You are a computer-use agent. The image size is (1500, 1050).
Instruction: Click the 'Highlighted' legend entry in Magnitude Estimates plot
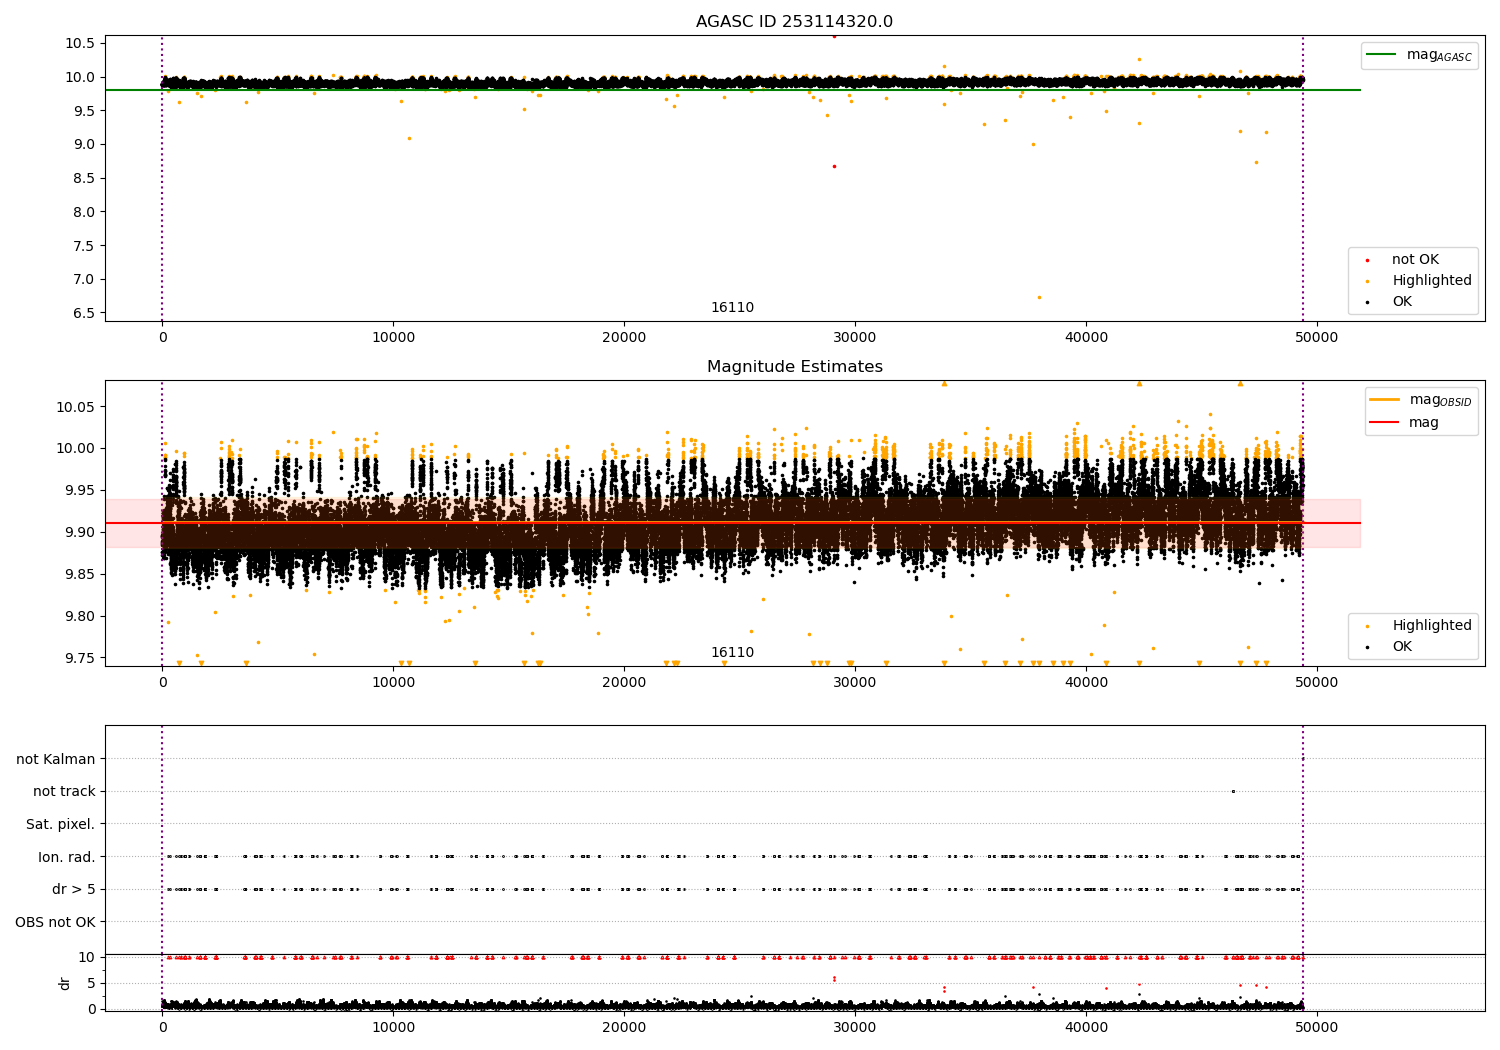(1431, 626)
